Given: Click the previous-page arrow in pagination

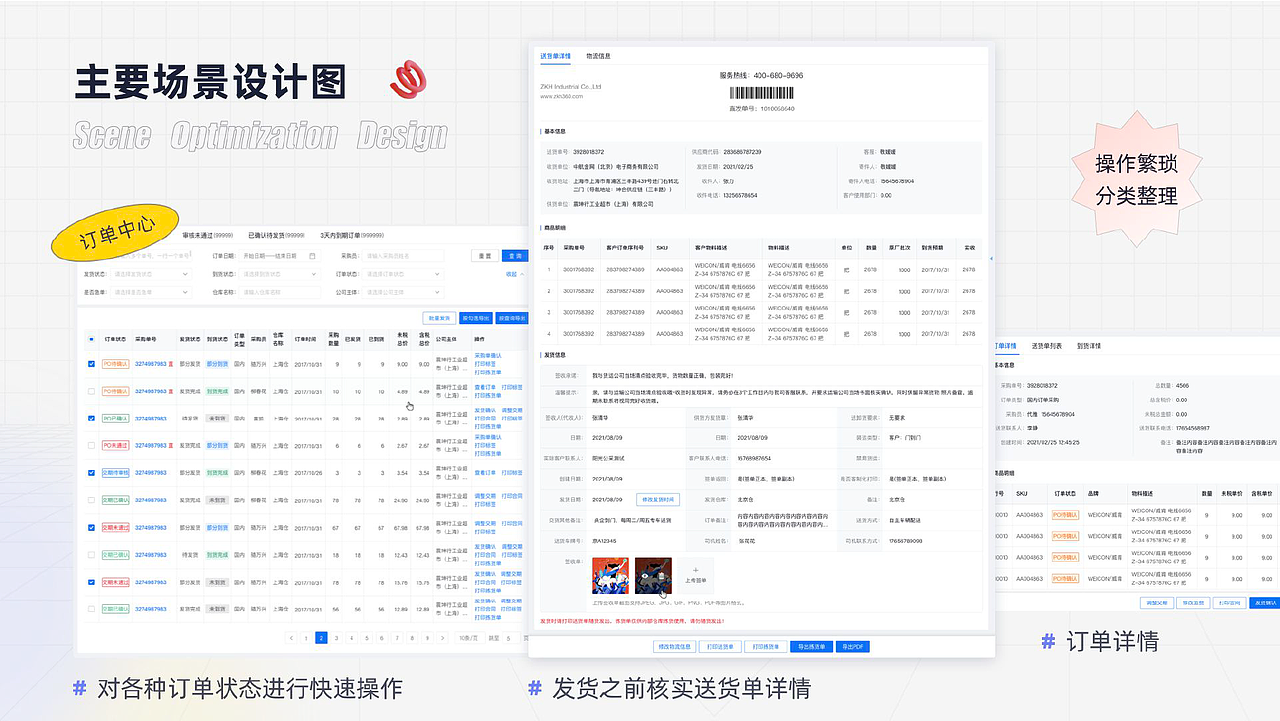Looking at the screenshot, I should click(291, 637).
